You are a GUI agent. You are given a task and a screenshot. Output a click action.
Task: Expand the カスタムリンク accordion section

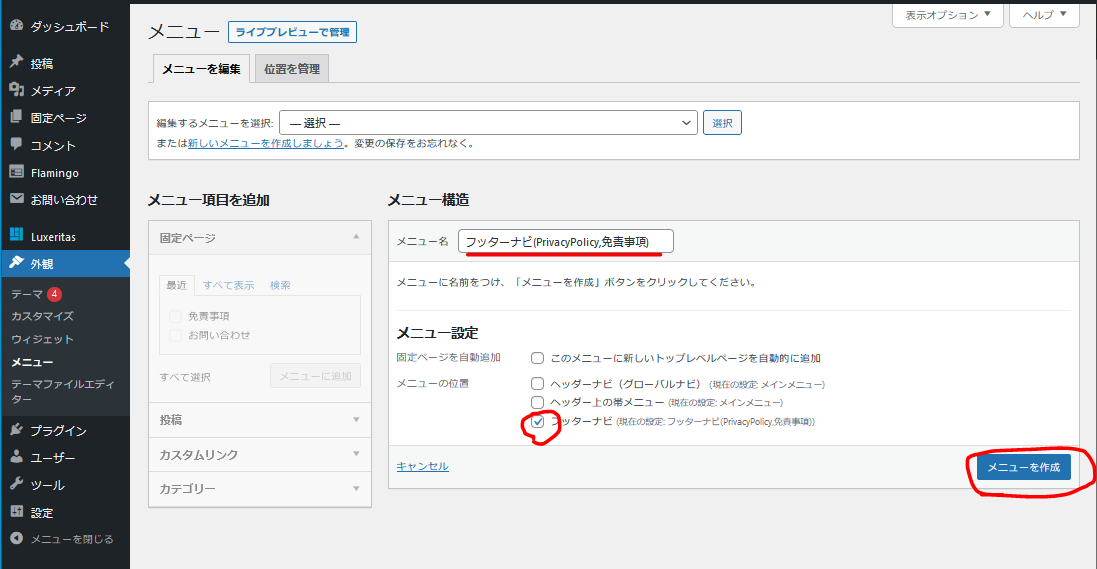pyautogui.click(x=259, y=455)
